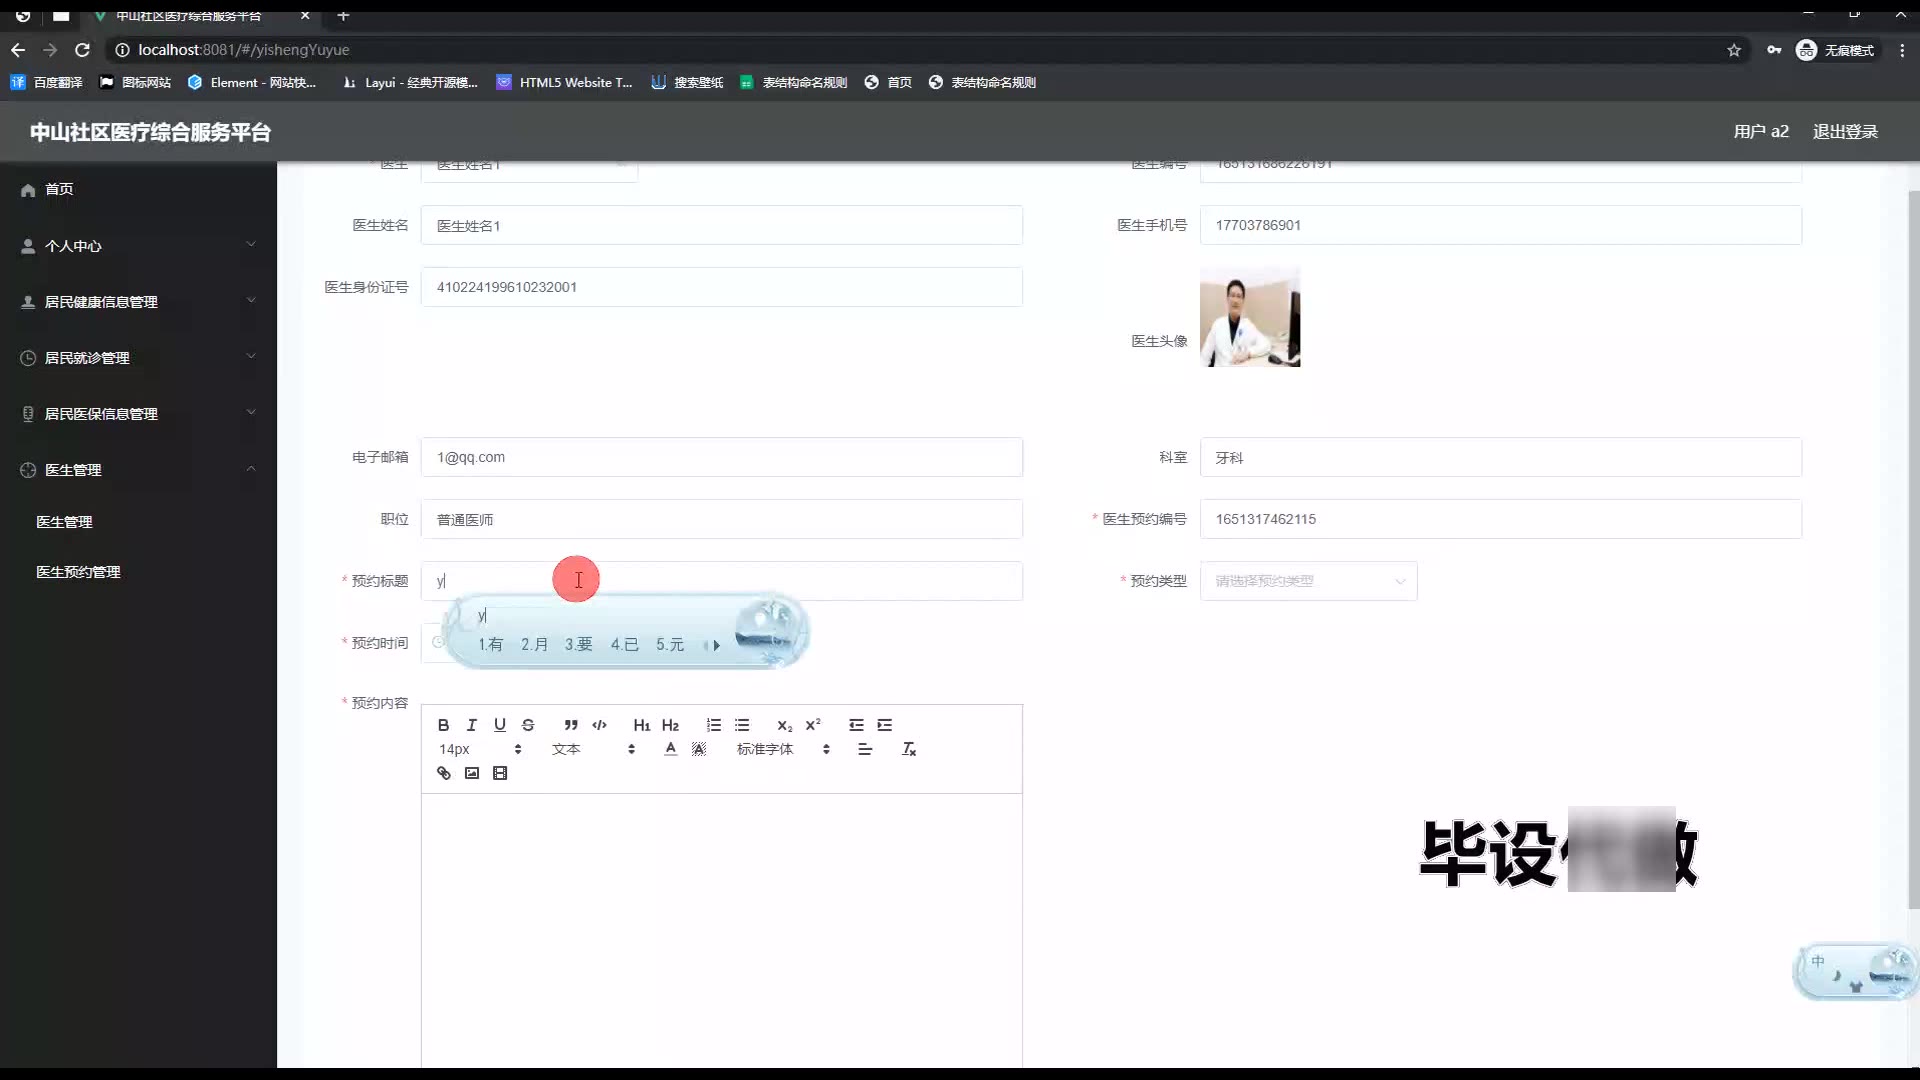Image resolution: width=1920 pixels, height=1080 pixels.
Task: Bookmark this page with star icon
Action: [x=1734, y=50]
